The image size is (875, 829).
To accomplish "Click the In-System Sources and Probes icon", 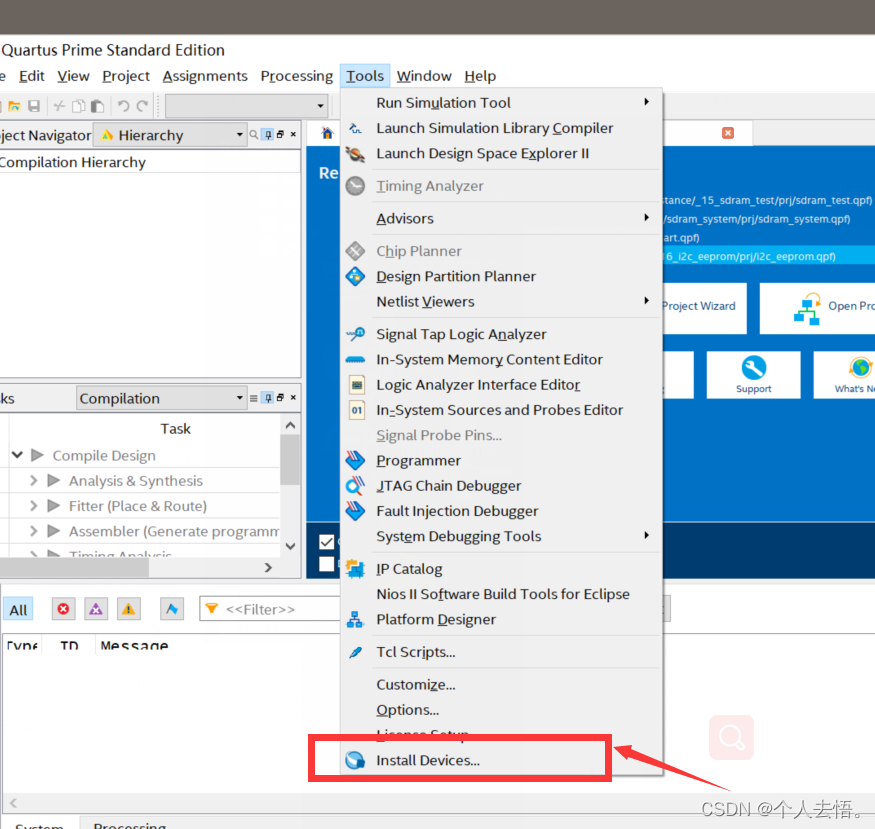I will click(x=357, y=410).
